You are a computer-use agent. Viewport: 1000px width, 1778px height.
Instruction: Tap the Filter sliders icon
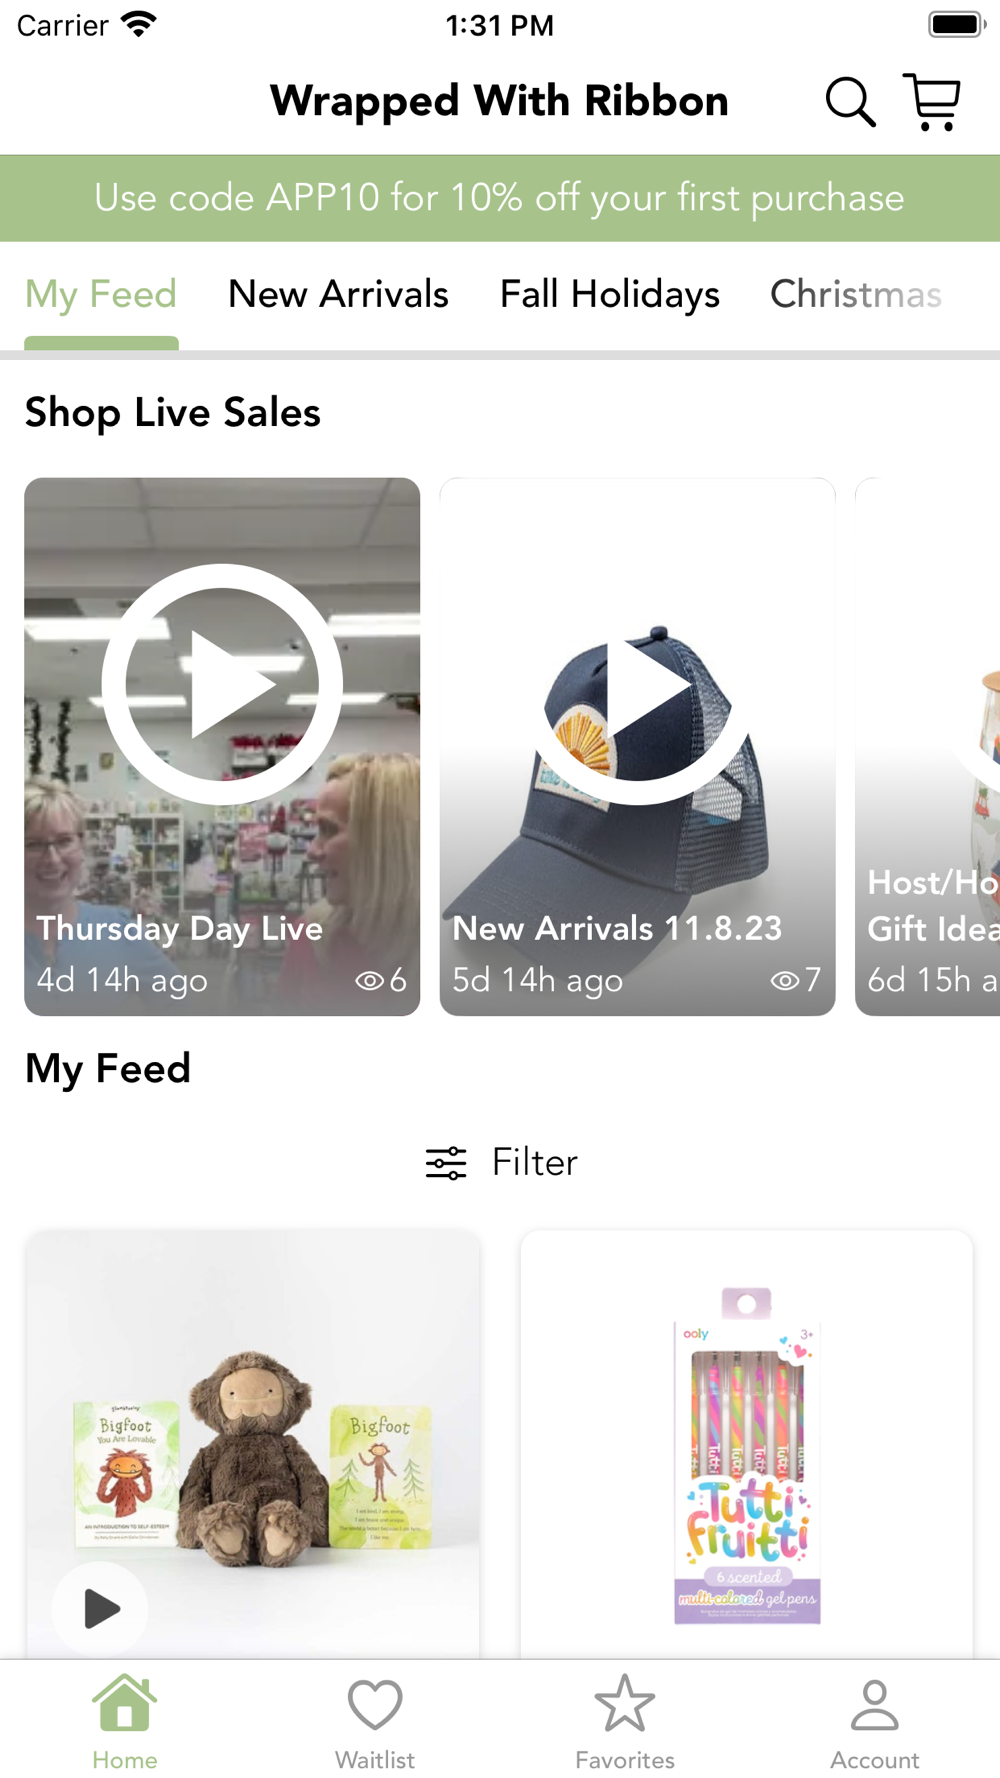point(446,1163)
